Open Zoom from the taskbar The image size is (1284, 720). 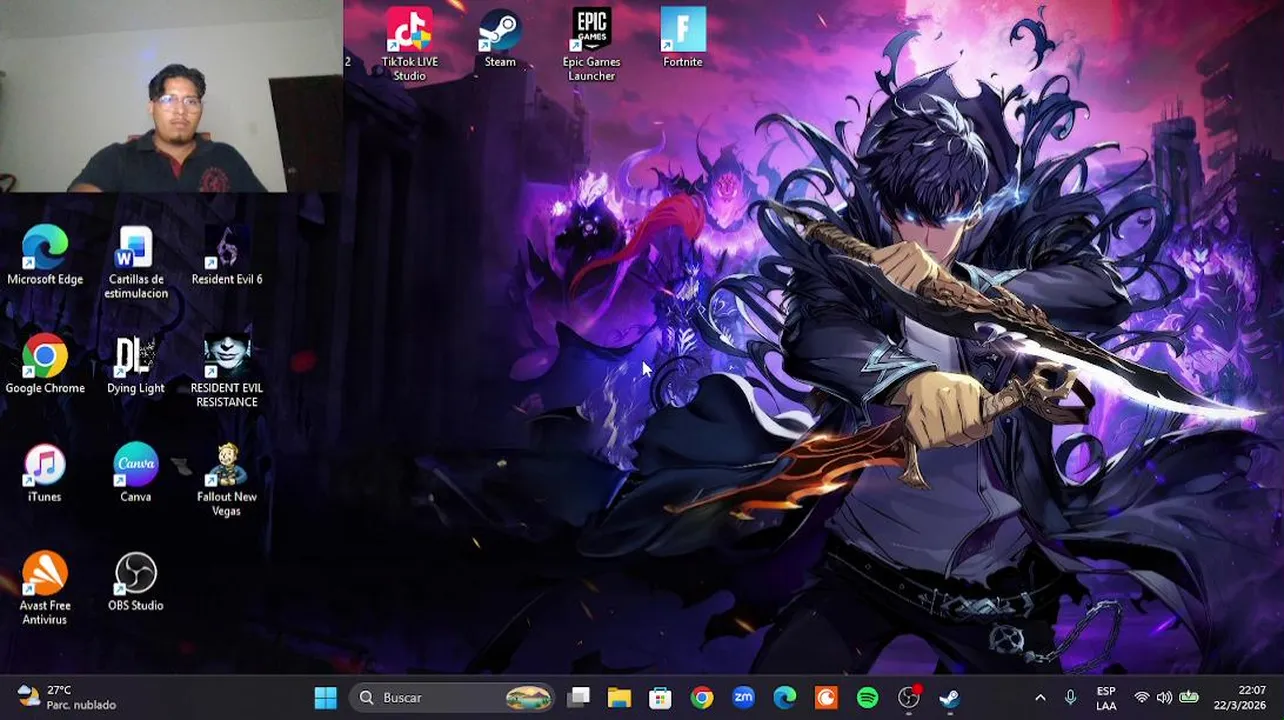743,697
